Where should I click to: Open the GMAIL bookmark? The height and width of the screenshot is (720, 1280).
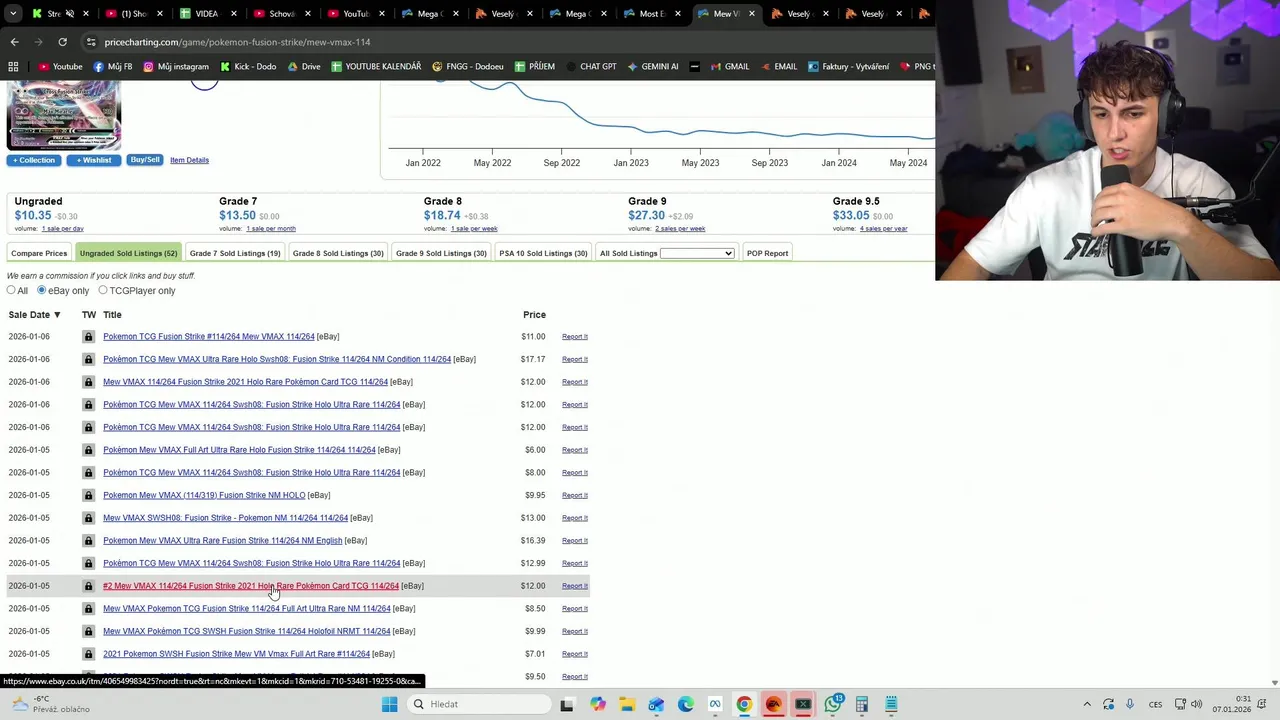729,66
